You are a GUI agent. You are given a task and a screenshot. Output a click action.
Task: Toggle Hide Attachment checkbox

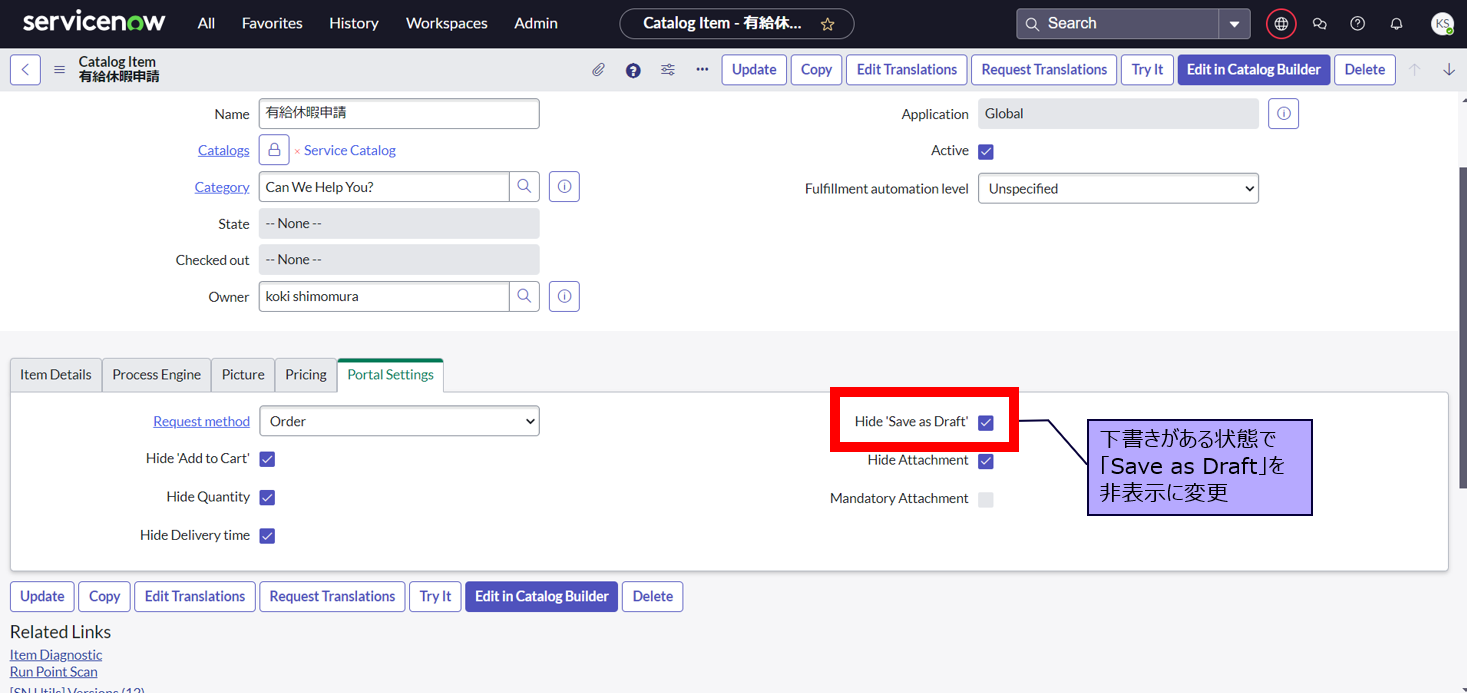(986, 461)
